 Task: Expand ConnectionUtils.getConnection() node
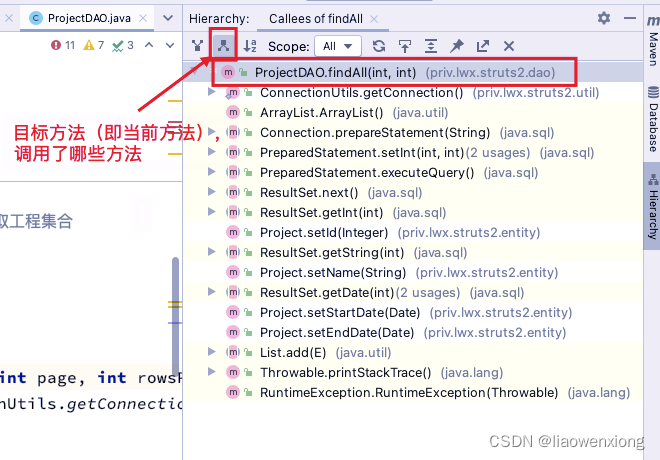pos(212,92)
